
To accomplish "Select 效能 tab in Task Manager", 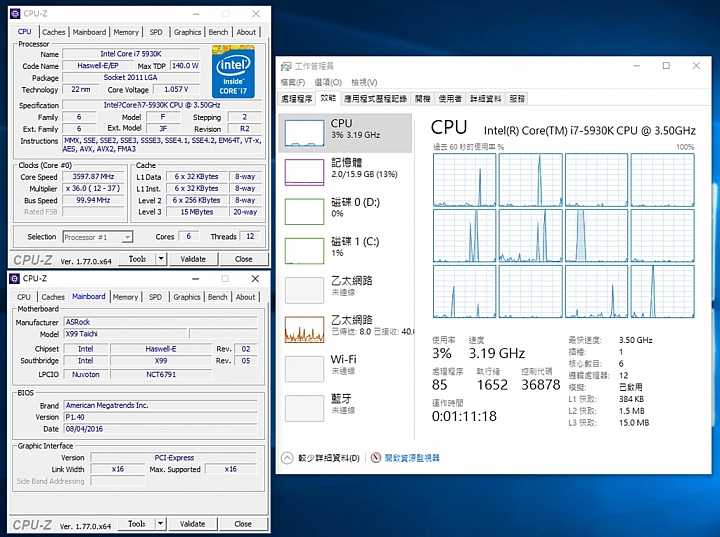I will [x=328, y=98].
